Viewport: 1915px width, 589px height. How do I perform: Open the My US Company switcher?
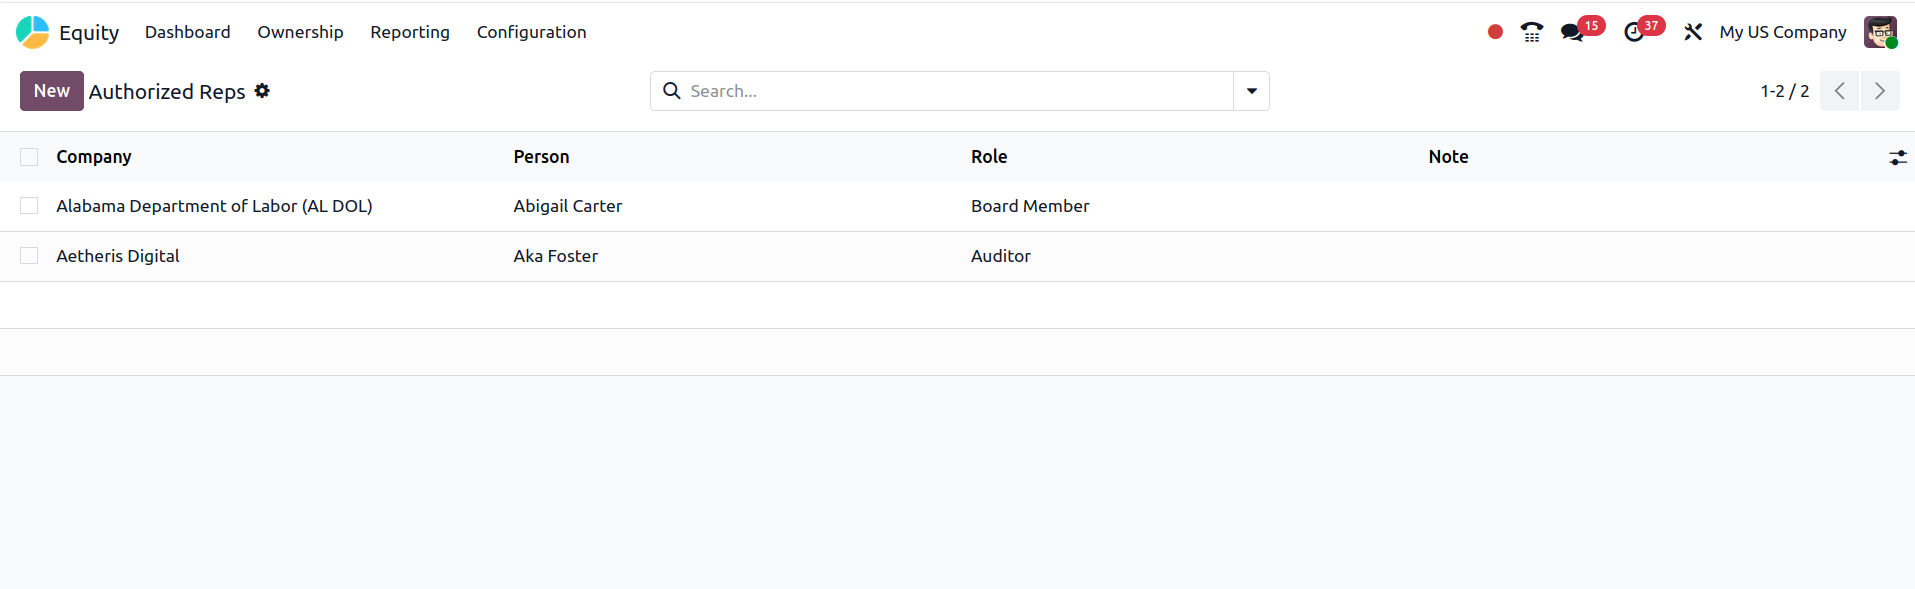point(1782,32)
